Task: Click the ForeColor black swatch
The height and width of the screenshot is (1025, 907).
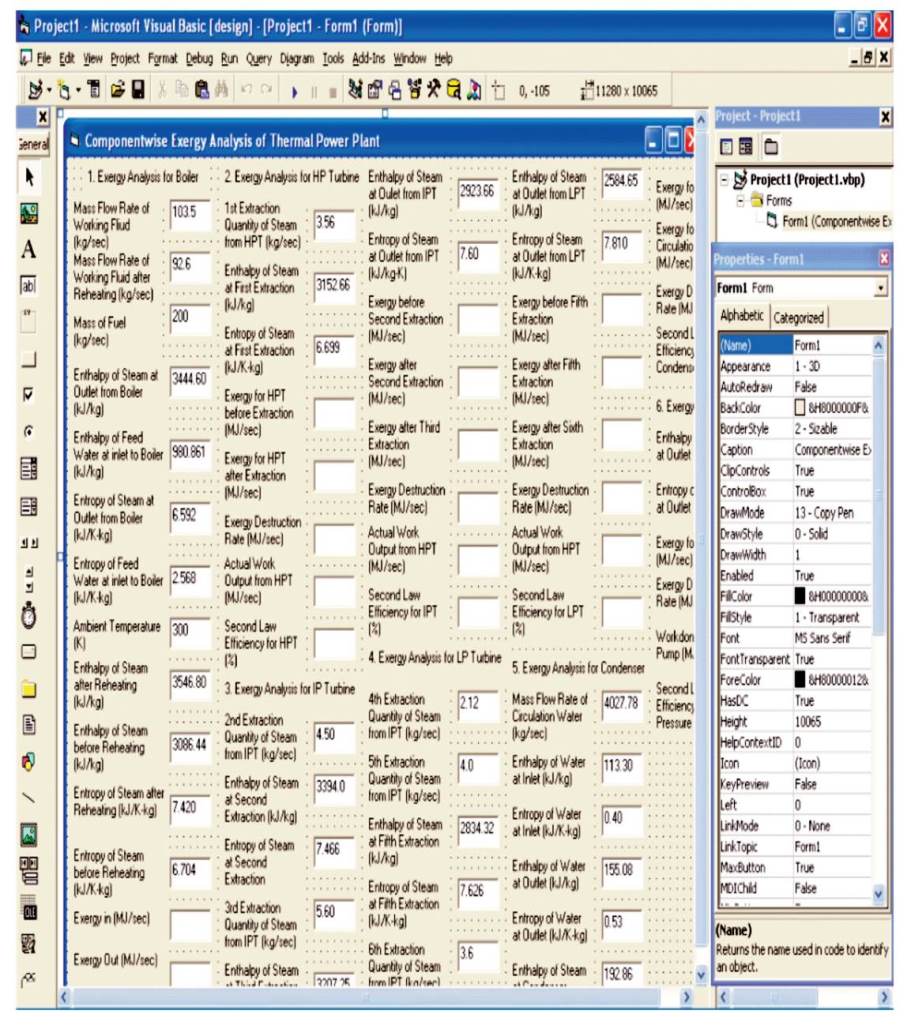Action: coord(799,680)
